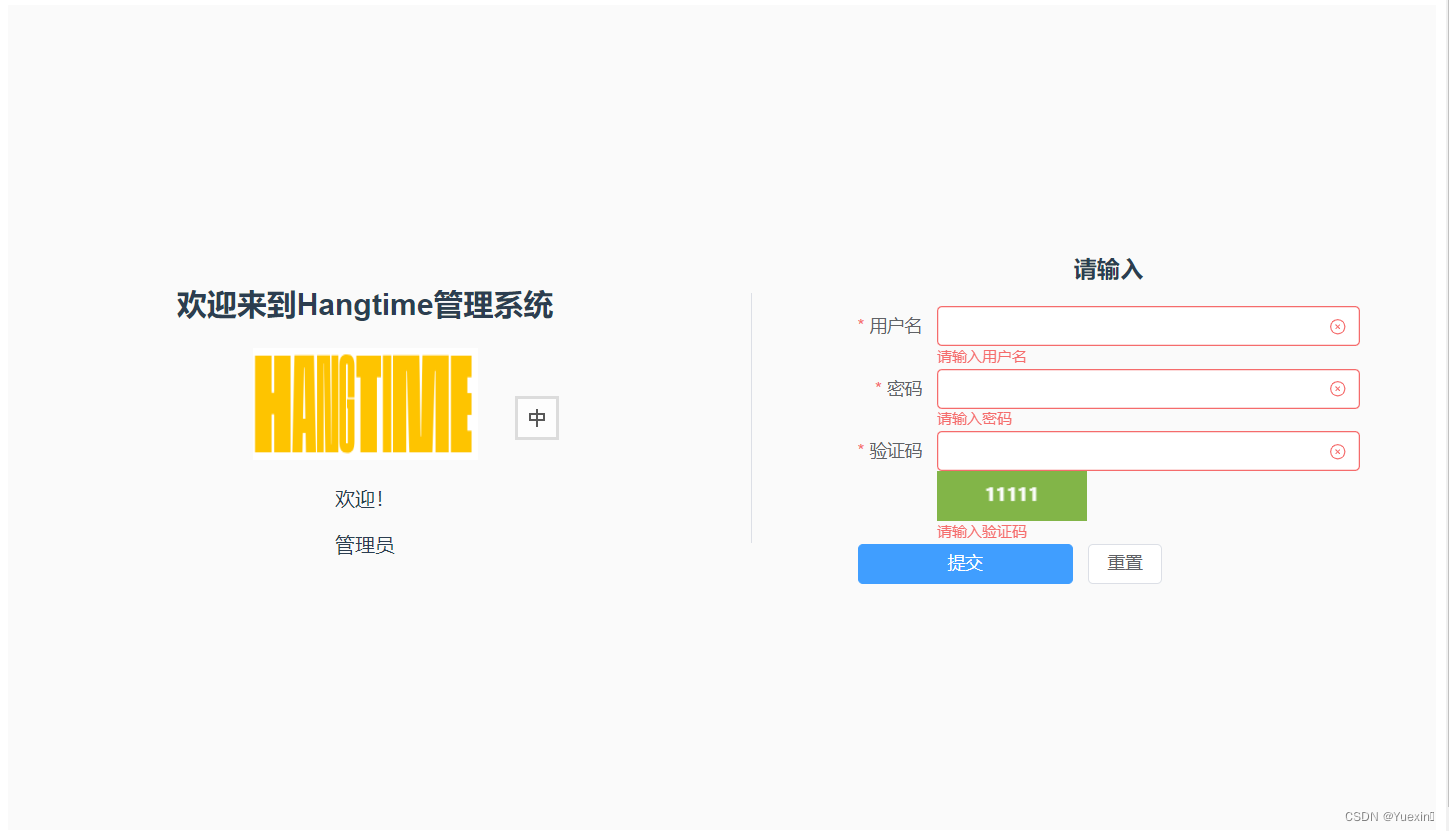The height and width of the screenshot is (831, 1449).
Task: Click the 请输入密码 error message
Action: (x=974, y=419)
